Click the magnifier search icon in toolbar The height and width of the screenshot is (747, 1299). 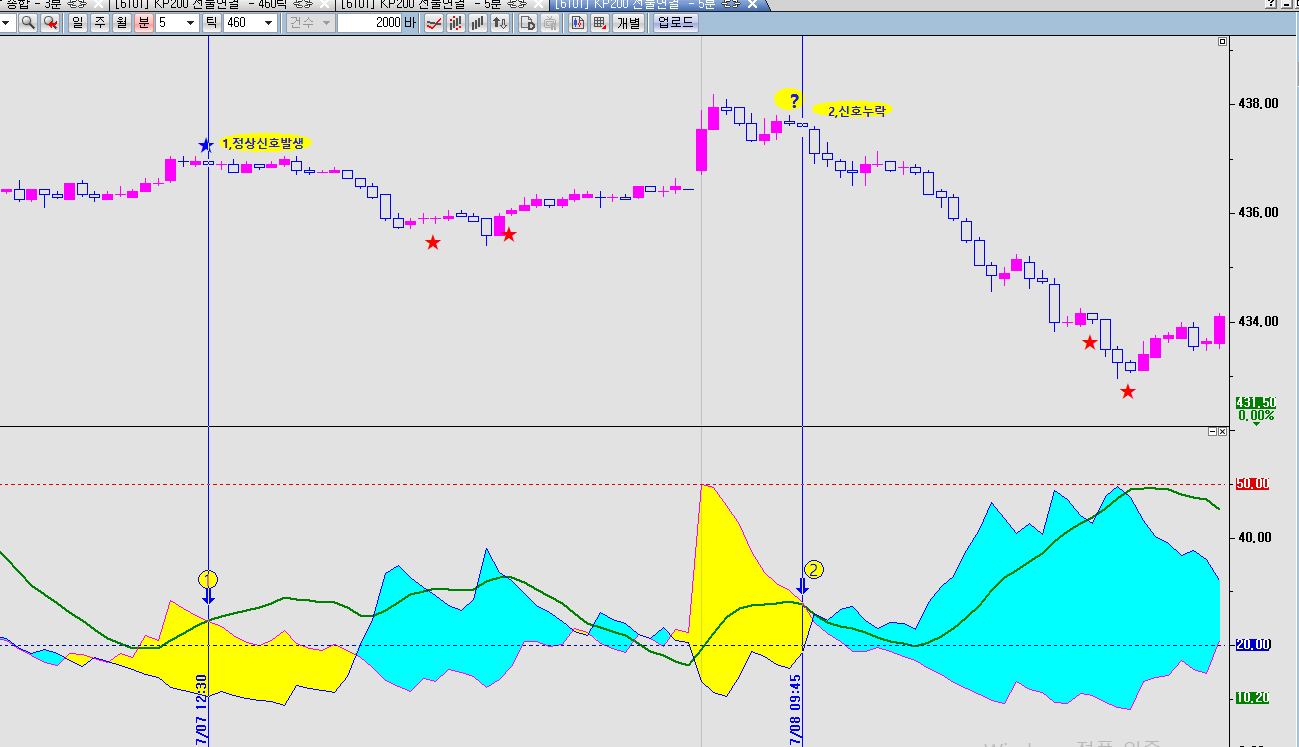28,23
